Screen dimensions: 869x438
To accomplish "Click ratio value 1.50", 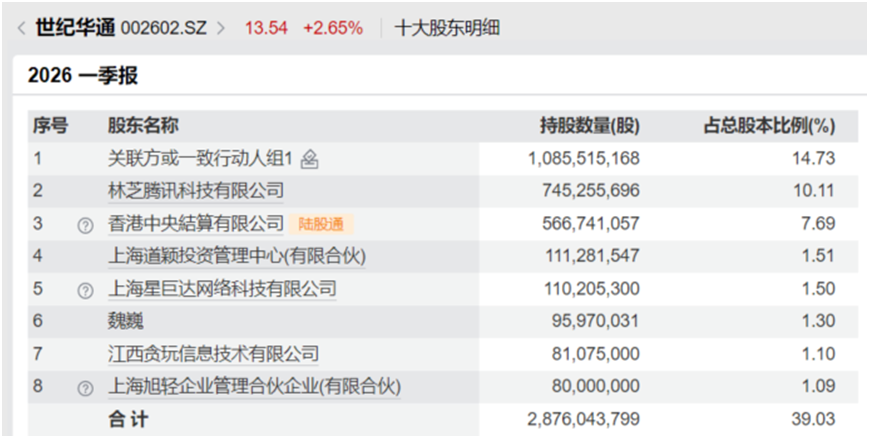I will (x=818, y=289).
